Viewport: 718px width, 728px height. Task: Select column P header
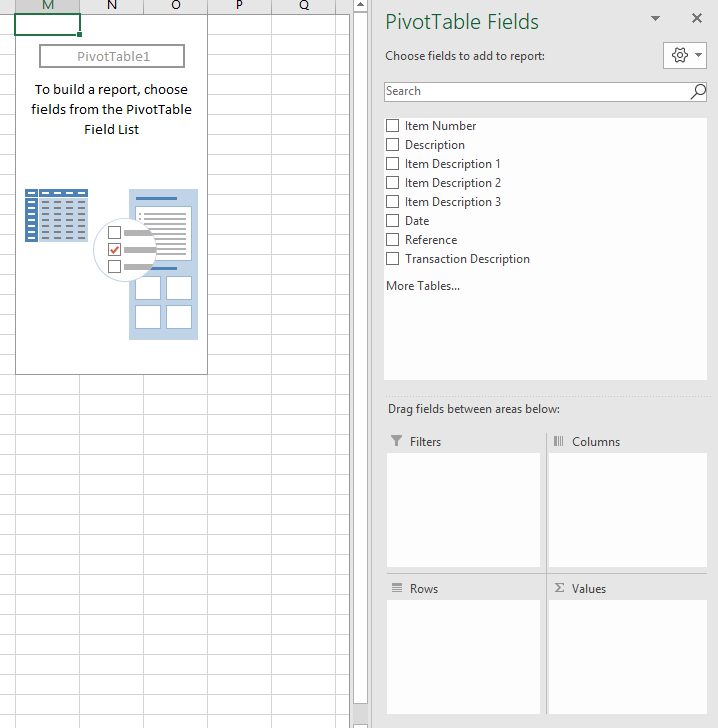coord(240,6)
